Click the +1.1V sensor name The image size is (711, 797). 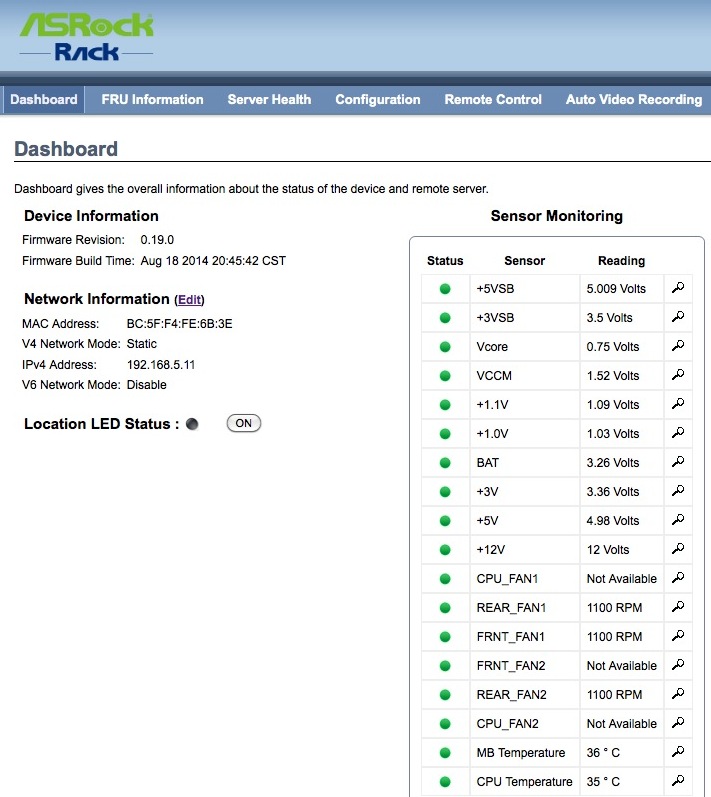click(492, 405)
